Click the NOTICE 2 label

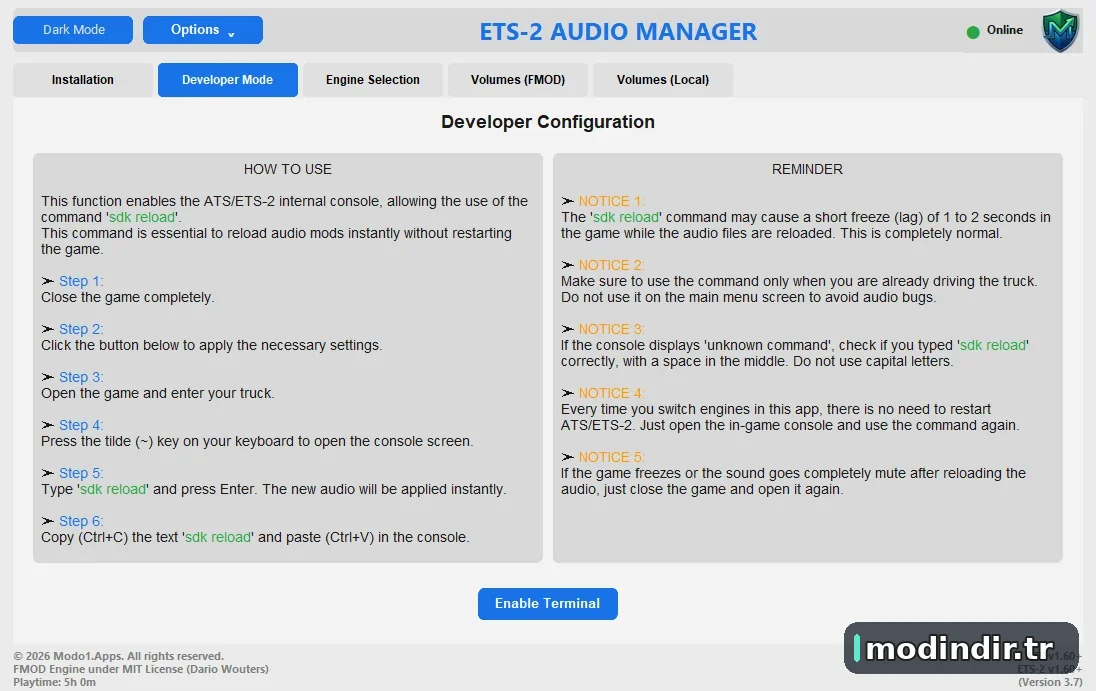click(x=611, y=266)
